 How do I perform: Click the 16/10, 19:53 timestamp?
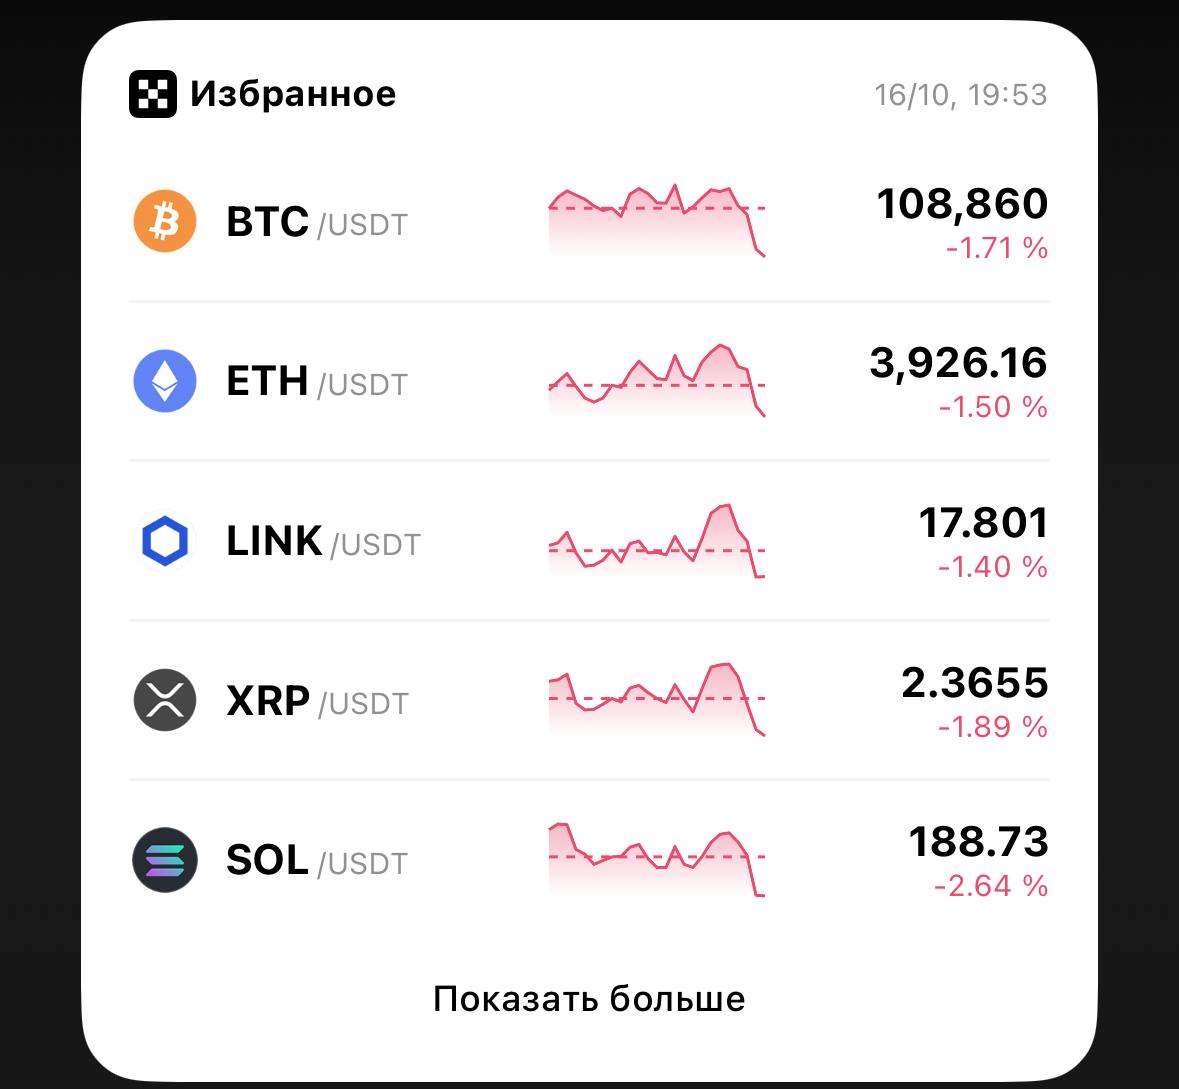[960, 95]
